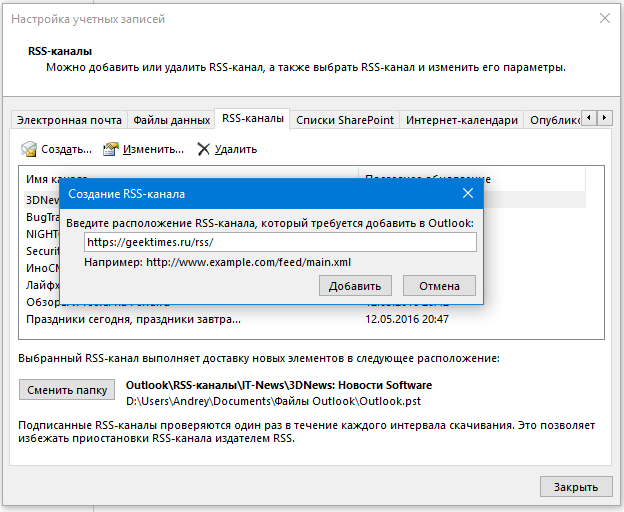Switch to Электронная почта tab

tap(69, 120)
